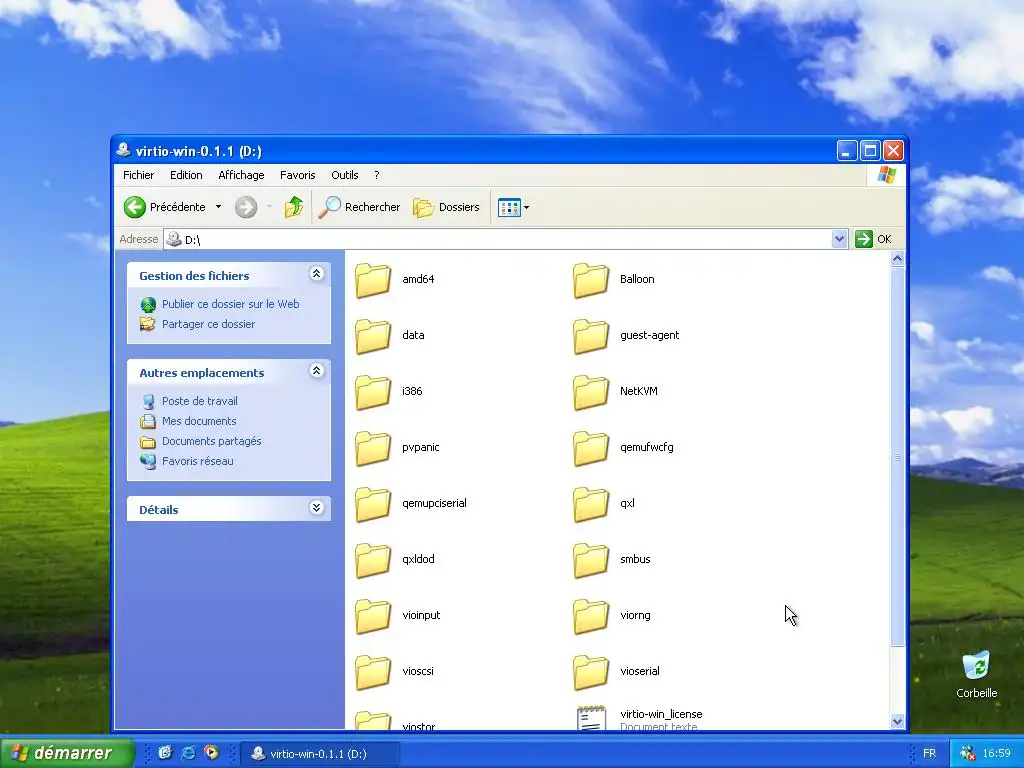Open the Affichage view-mode icon dropdown
This screenshot has width=1024, height=768.
point(513,208)
